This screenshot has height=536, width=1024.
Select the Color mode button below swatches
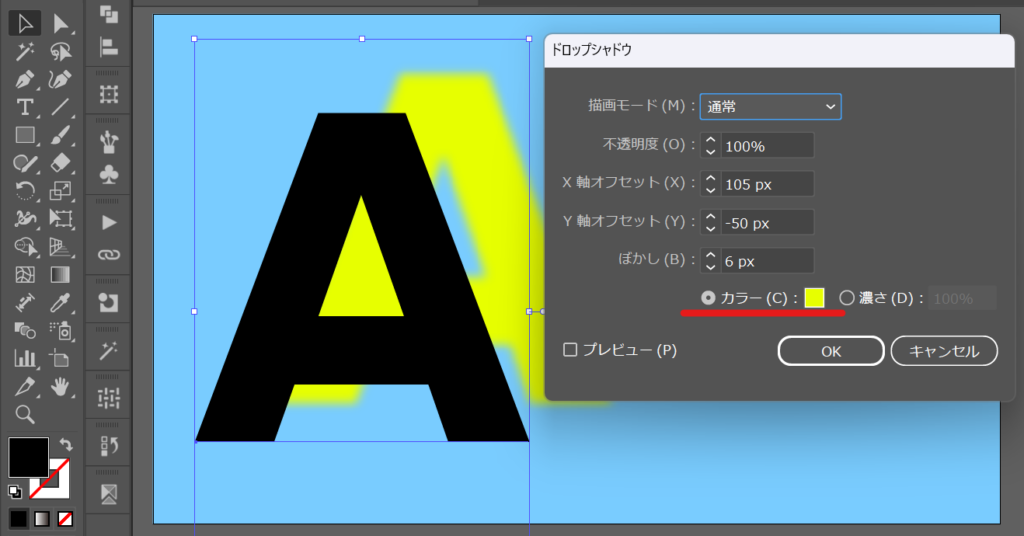coord(19,519)
